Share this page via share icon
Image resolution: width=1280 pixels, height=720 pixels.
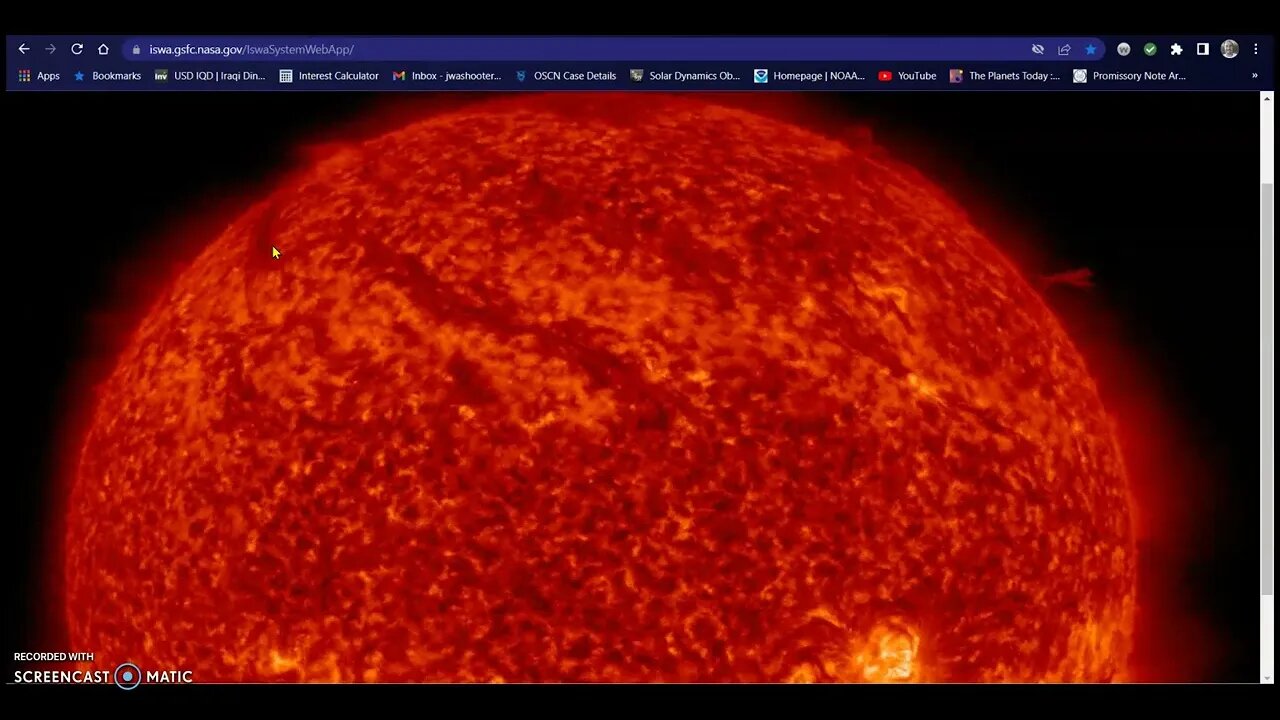(1064, 49)
